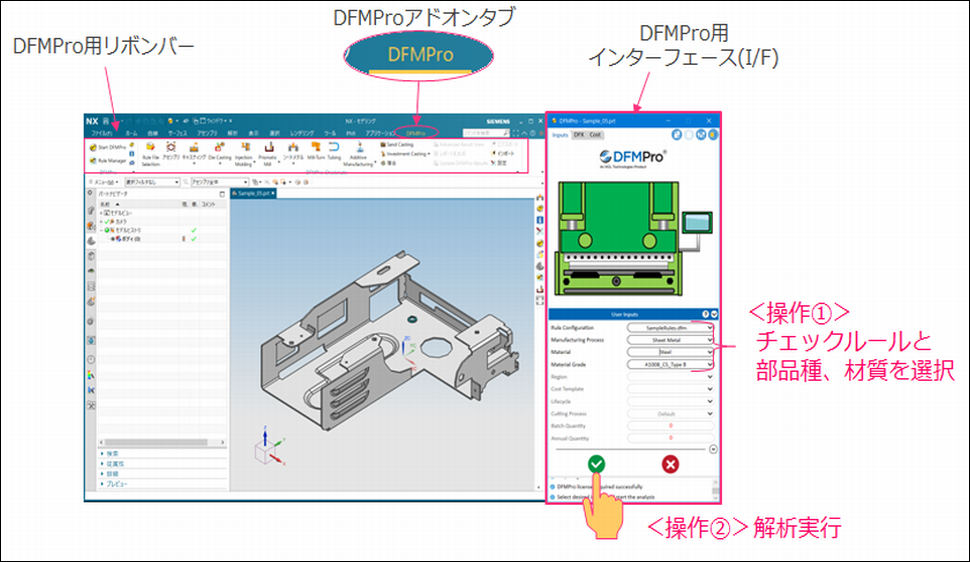Viewport: 970px width, 562px height.
Task: Click the help icon on User Inputs bar
Action: tap(705, 314)
